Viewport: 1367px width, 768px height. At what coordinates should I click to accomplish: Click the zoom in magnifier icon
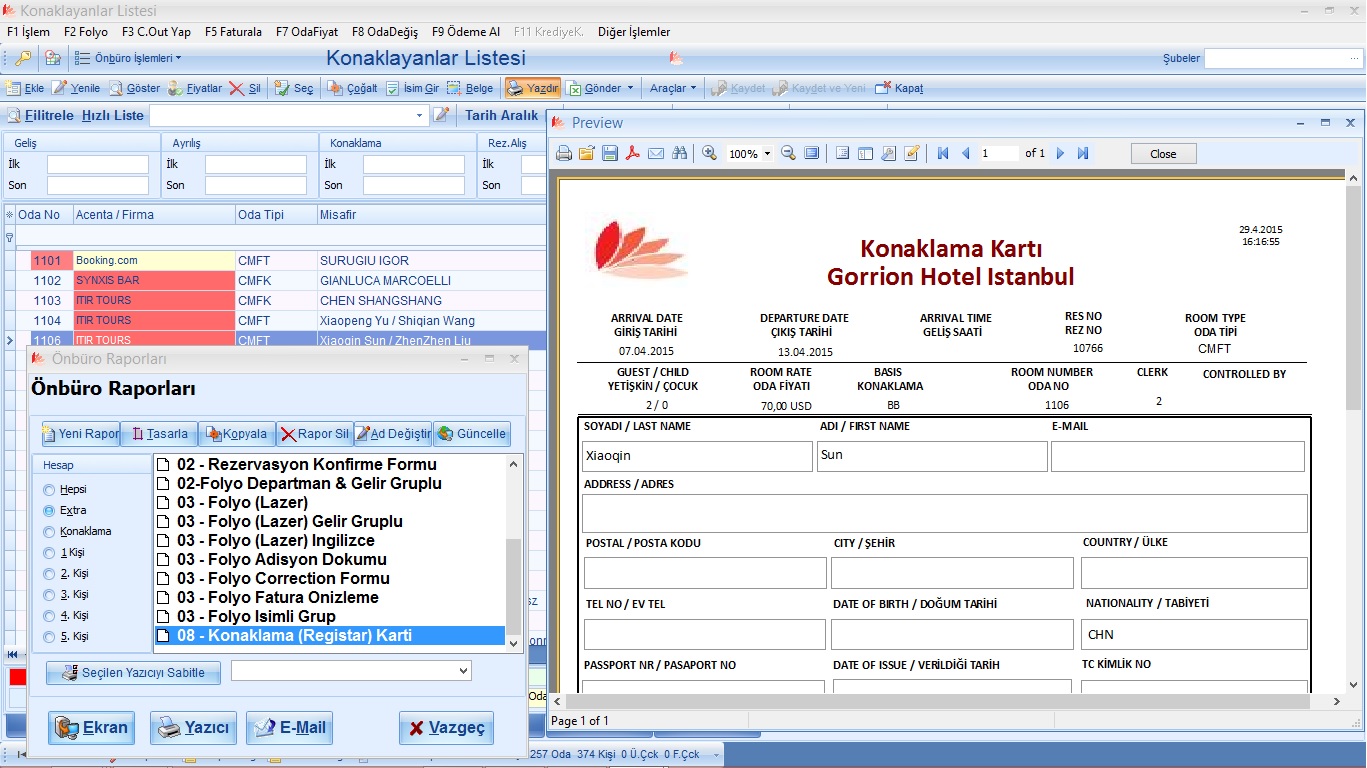709,154
